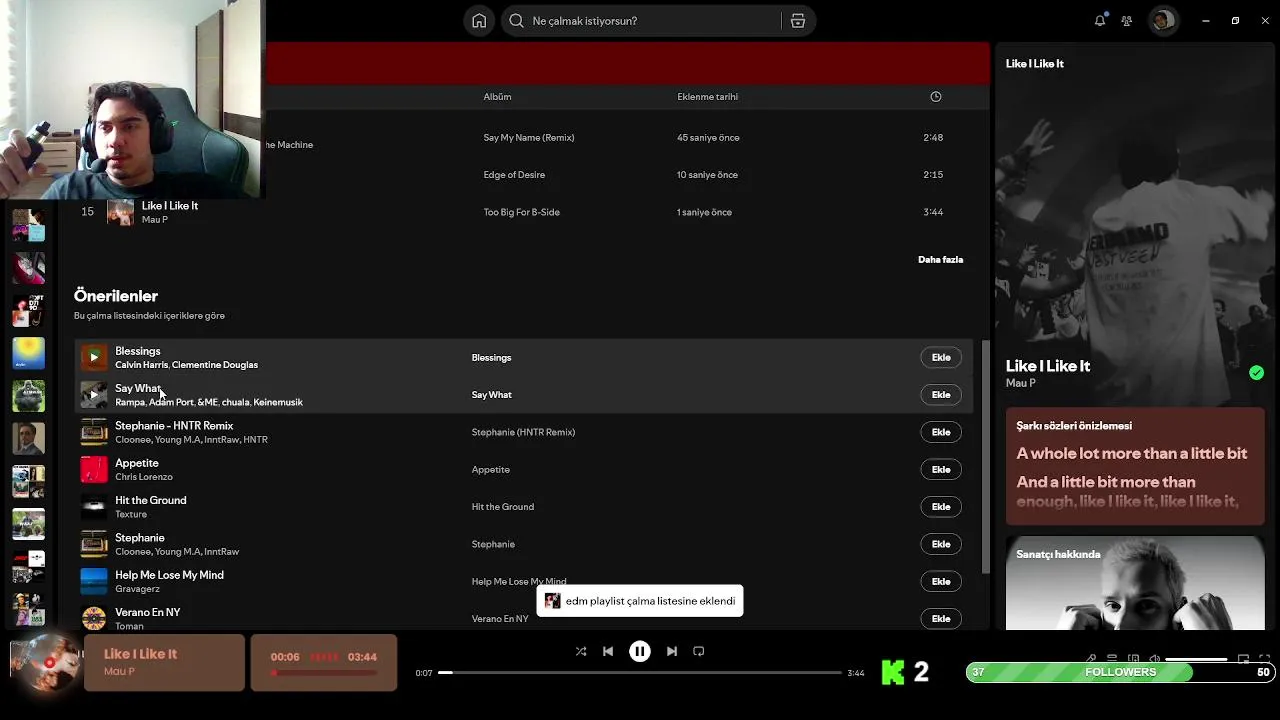Select the Stephanie track by Cloonee title
The image size is (1280, 720).
[x=140, y=538]
